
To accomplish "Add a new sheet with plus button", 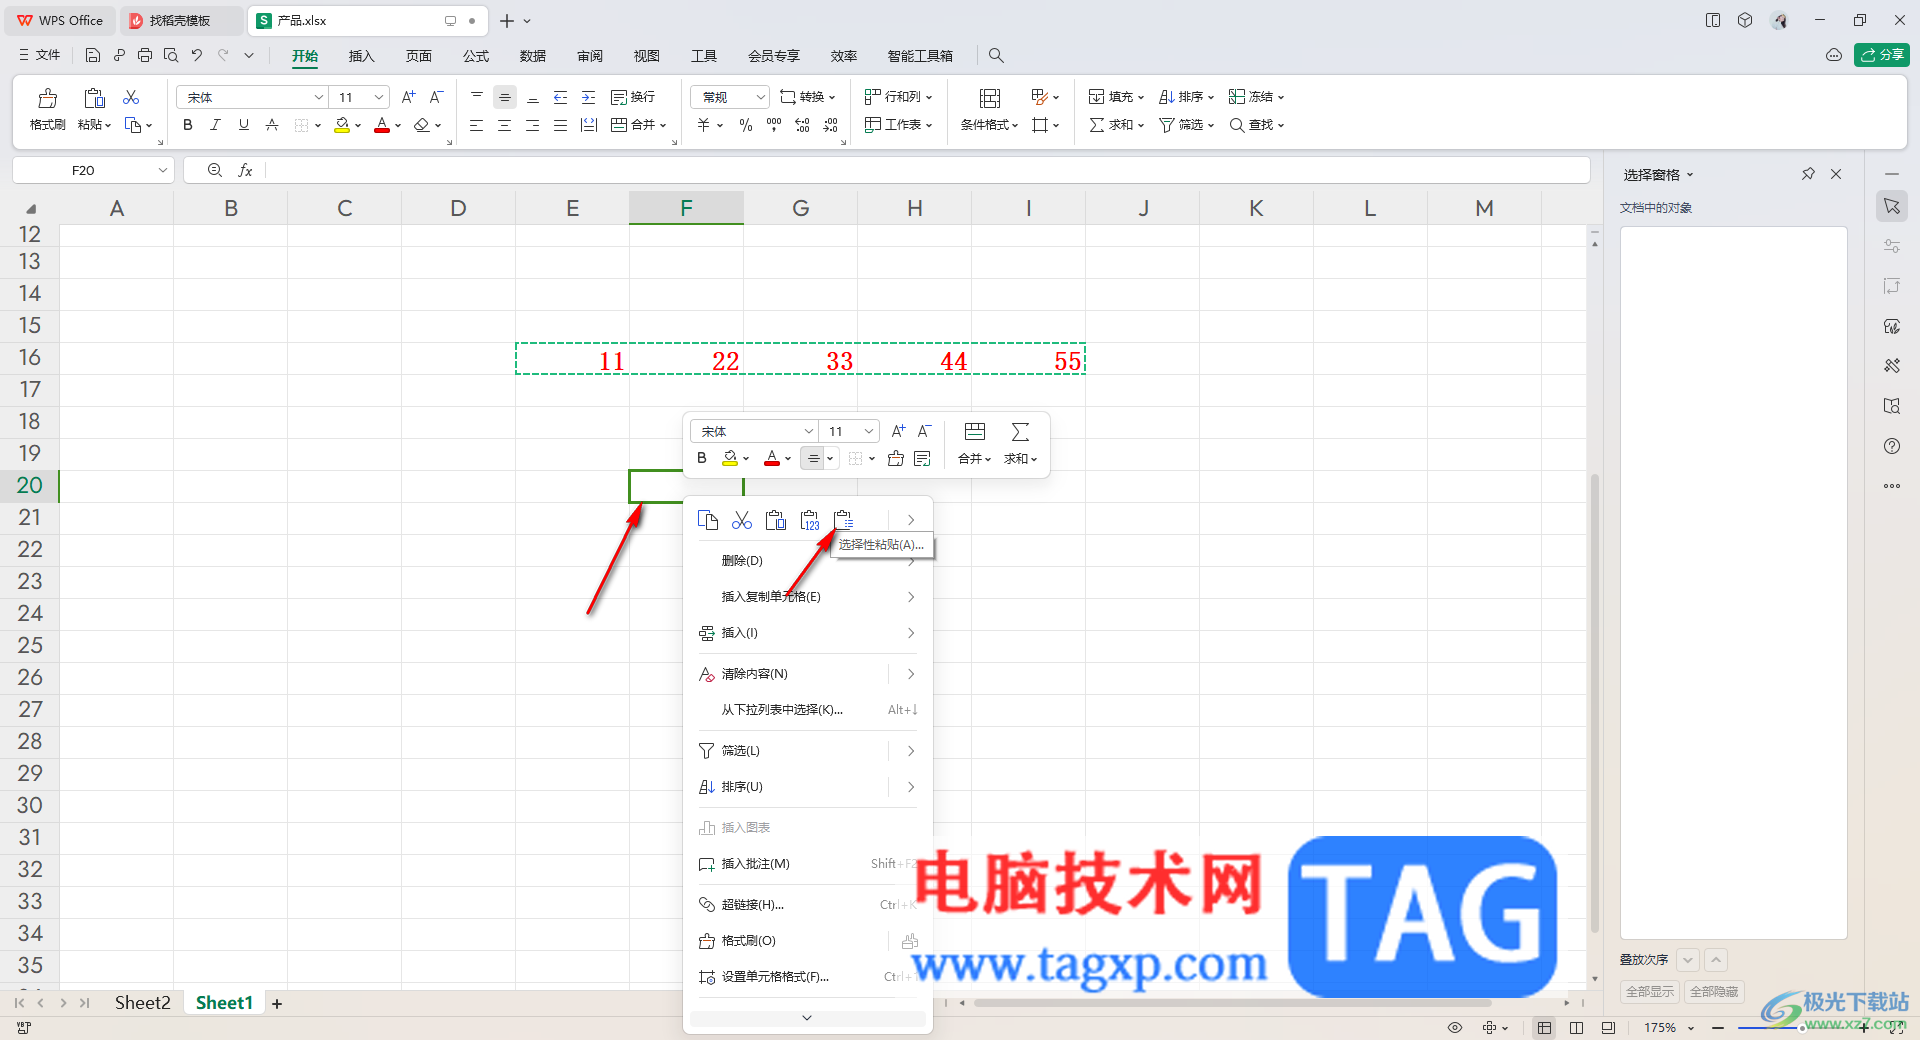I will (277, 1003).
